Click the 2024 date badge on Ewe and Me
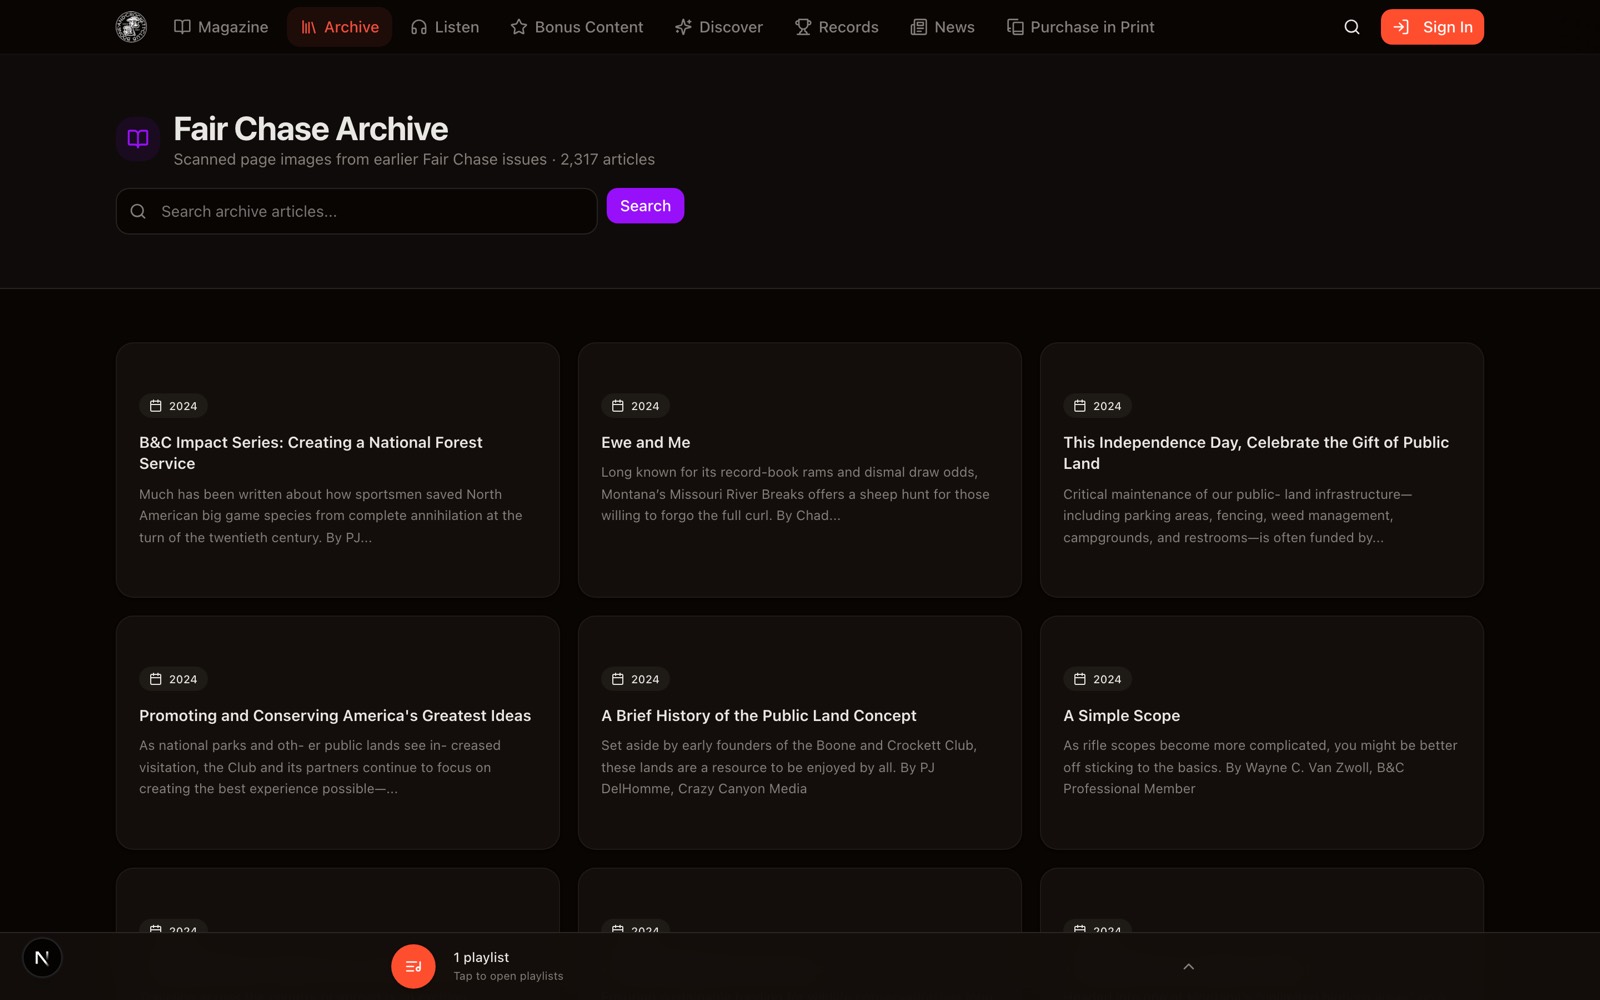Image resolution: width=1600 pixels, height=1000 pixels. click(x=635, y=406)
